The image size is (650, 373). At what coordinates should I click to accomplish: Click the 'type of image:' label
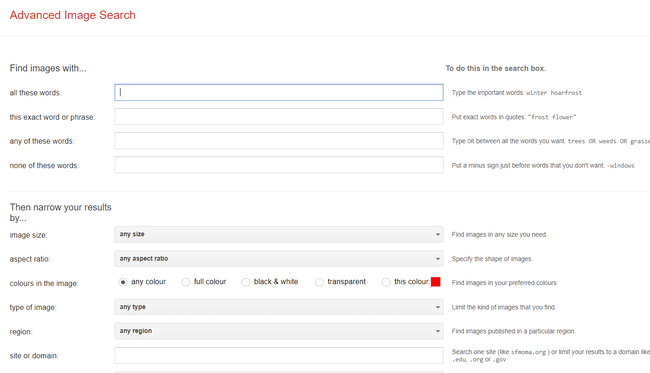click(33, 308)
